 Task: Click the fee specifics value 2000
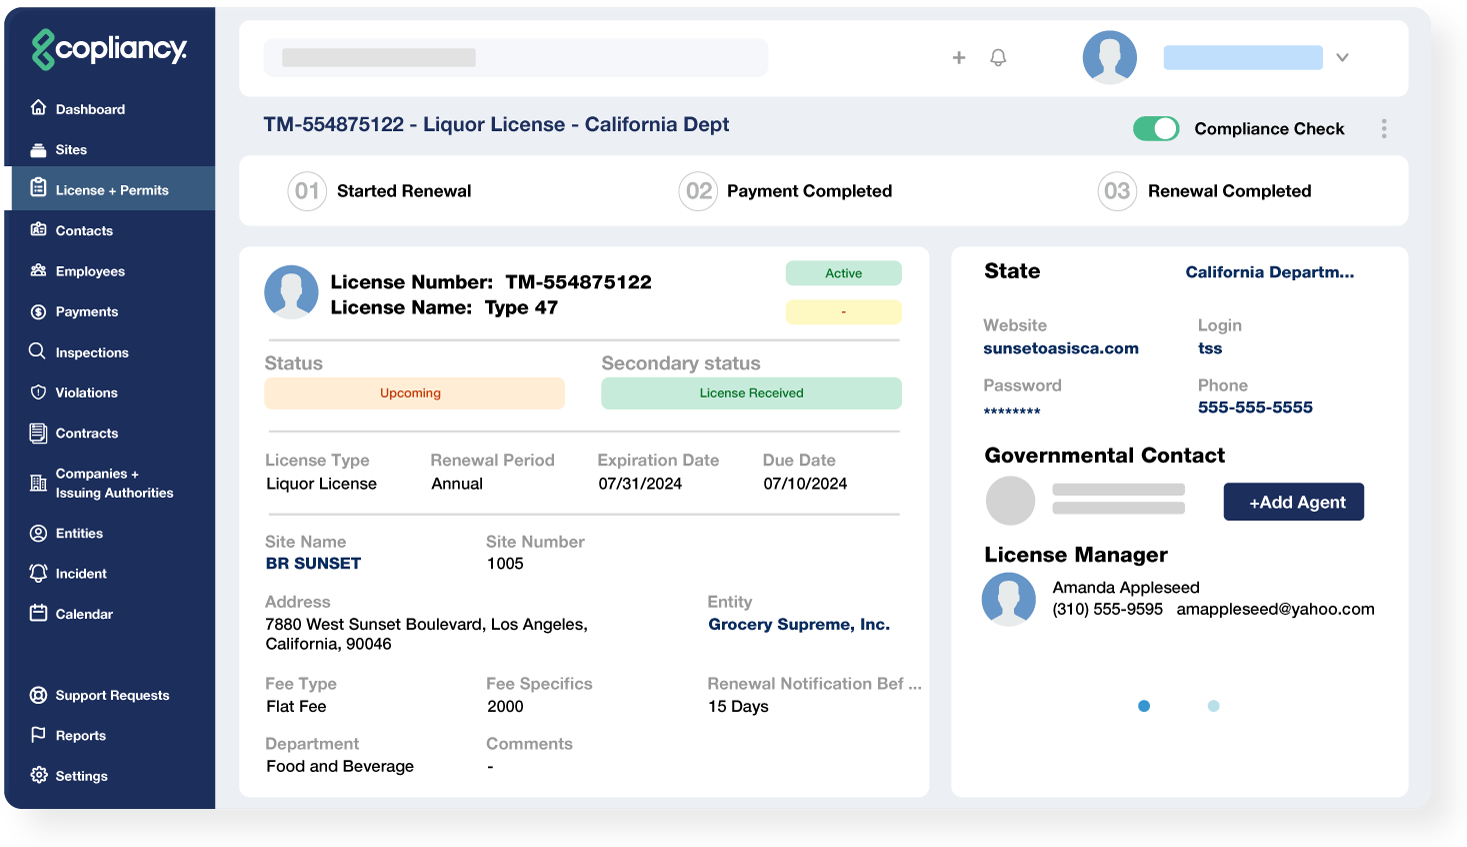(x=505, y=706)
